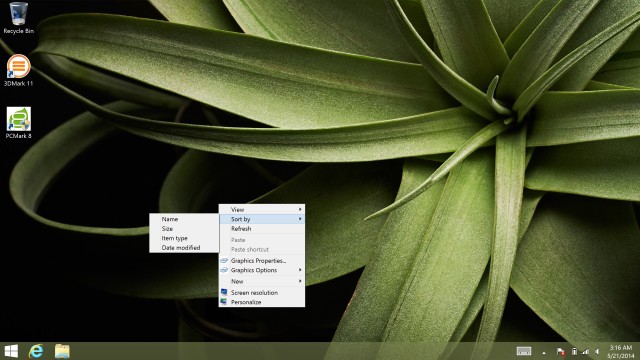Check the battery status tray icon

(x=574, y=351)
